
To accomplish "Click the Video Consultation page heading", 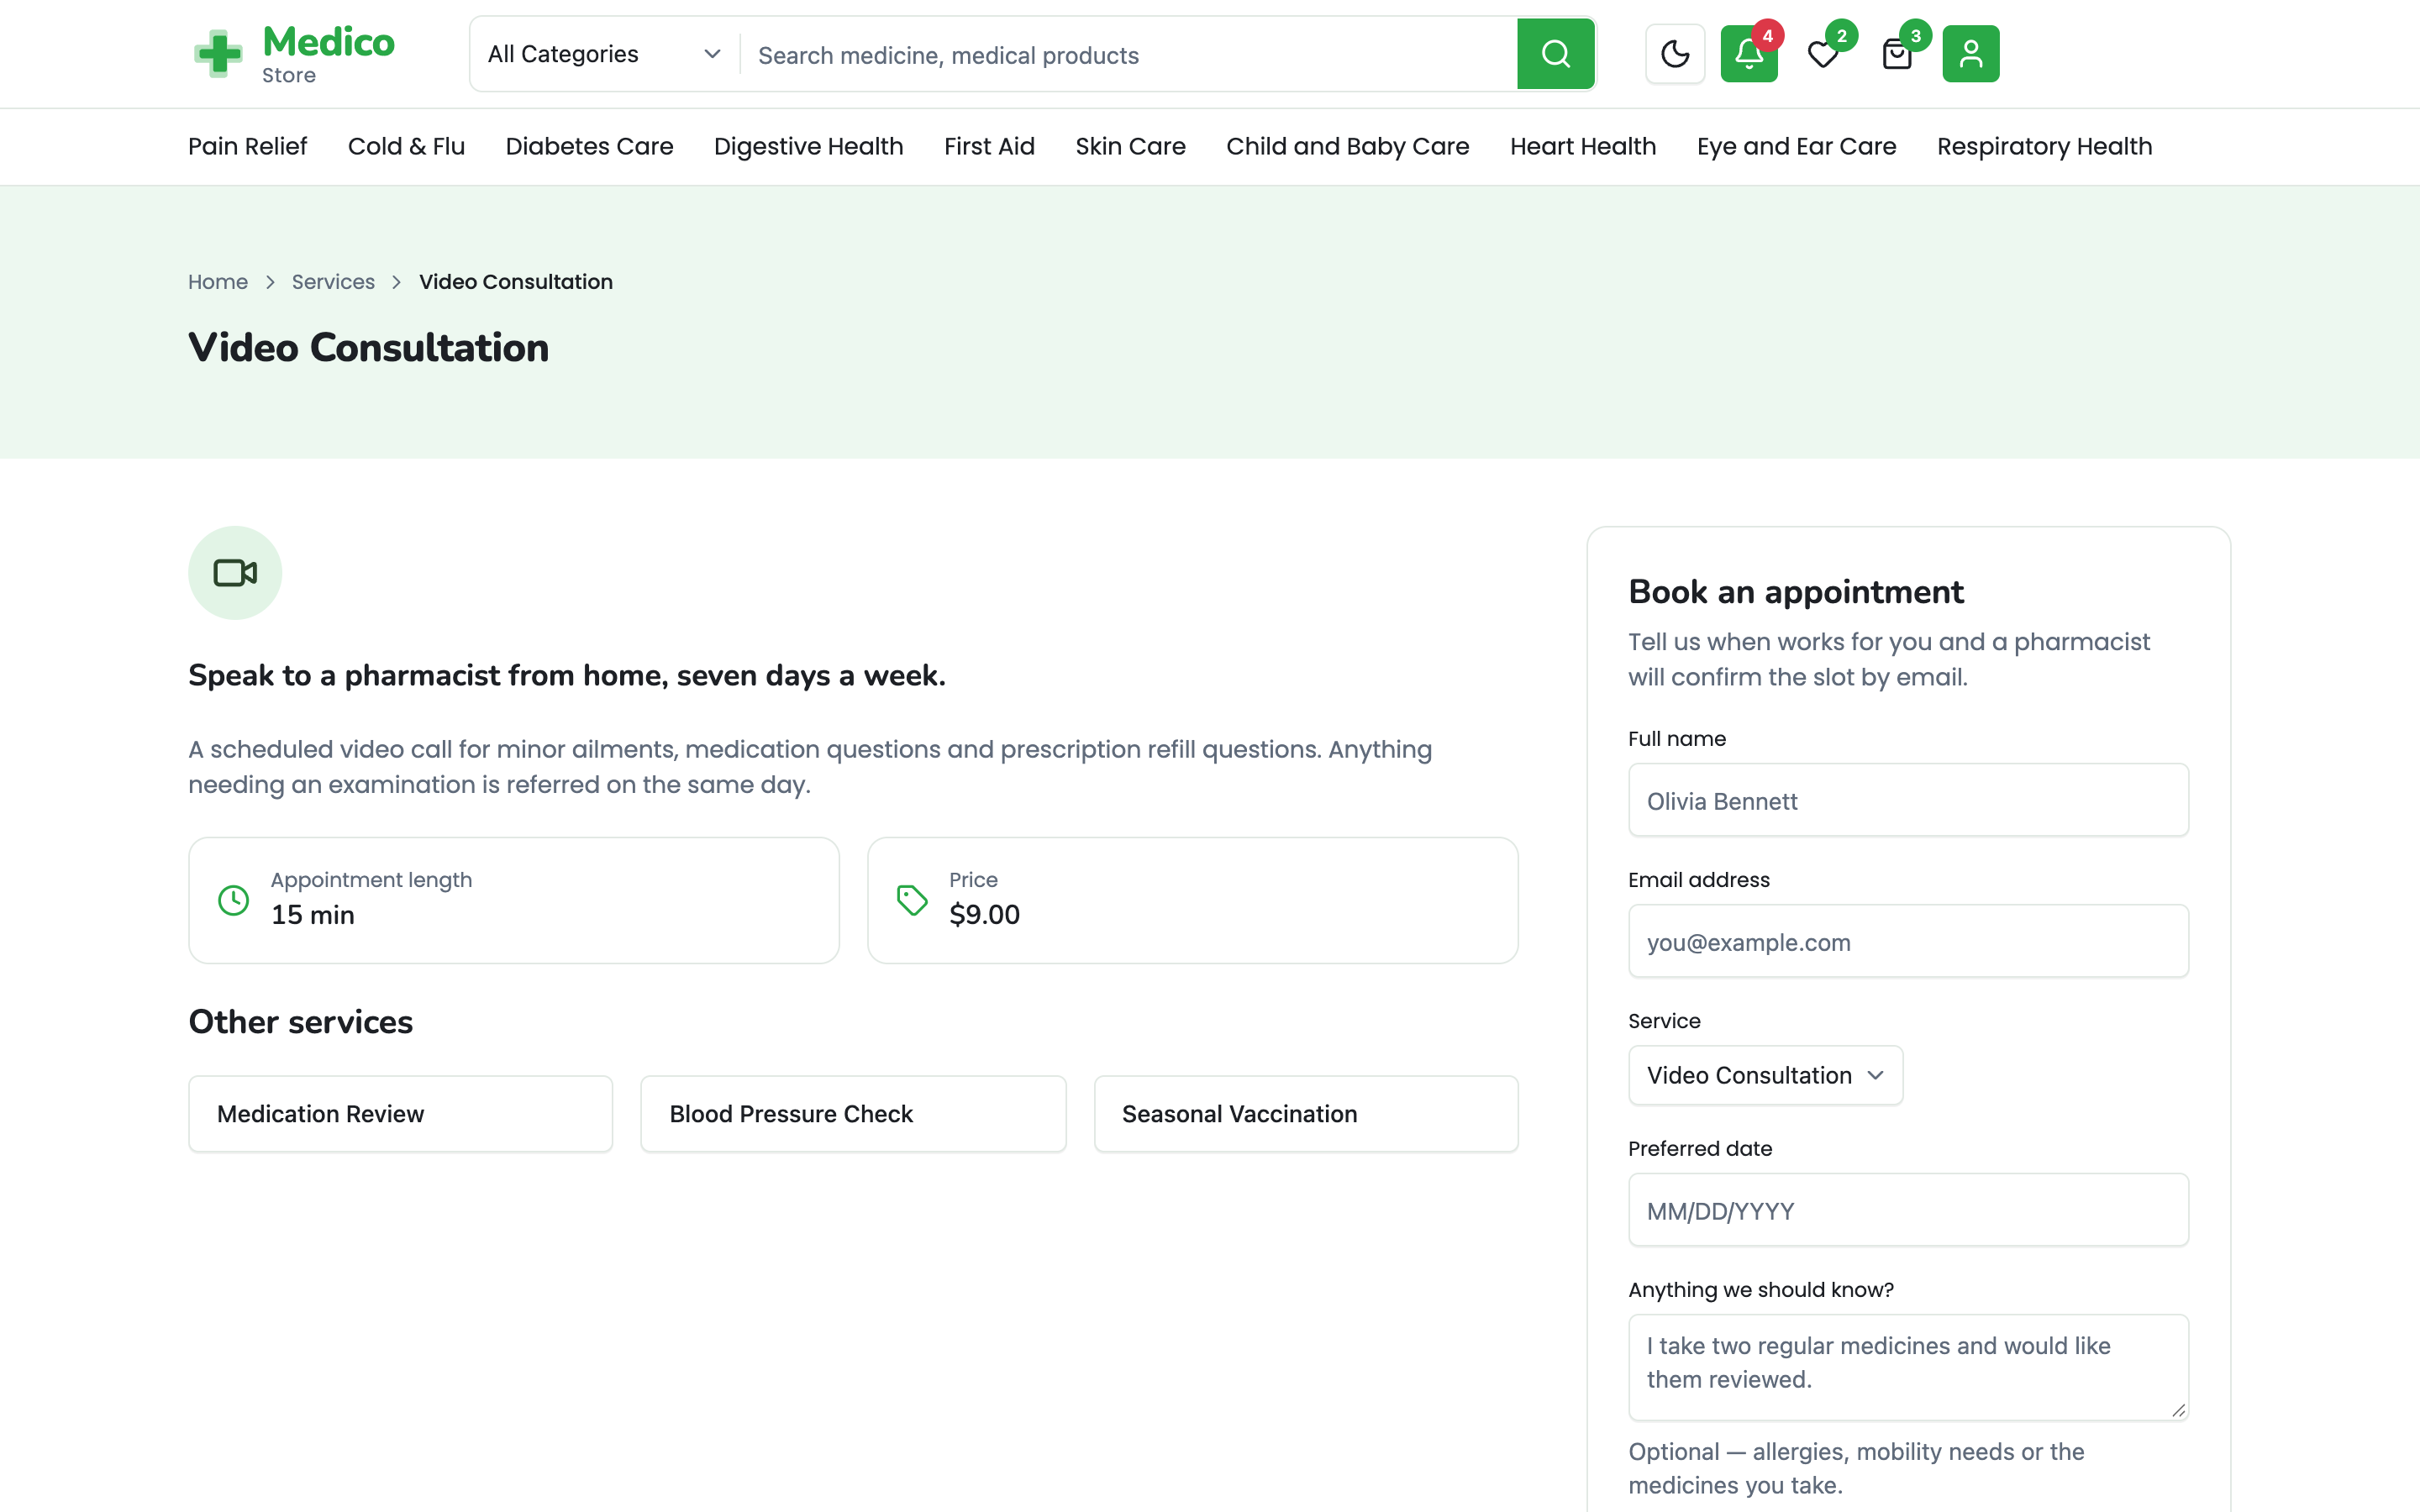I will point(368,348).
